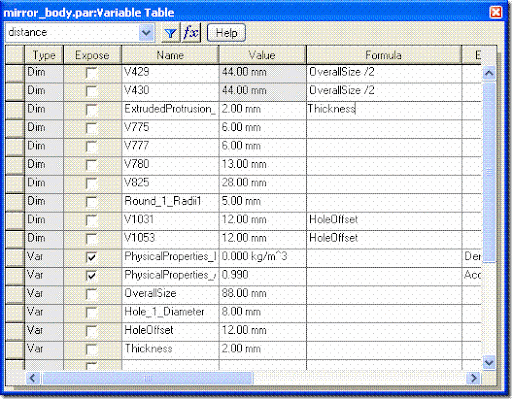Image resolution: width=512 pixels, height=399 pixels.
Task: Select the V429 name cell
Action: point(170,72)
